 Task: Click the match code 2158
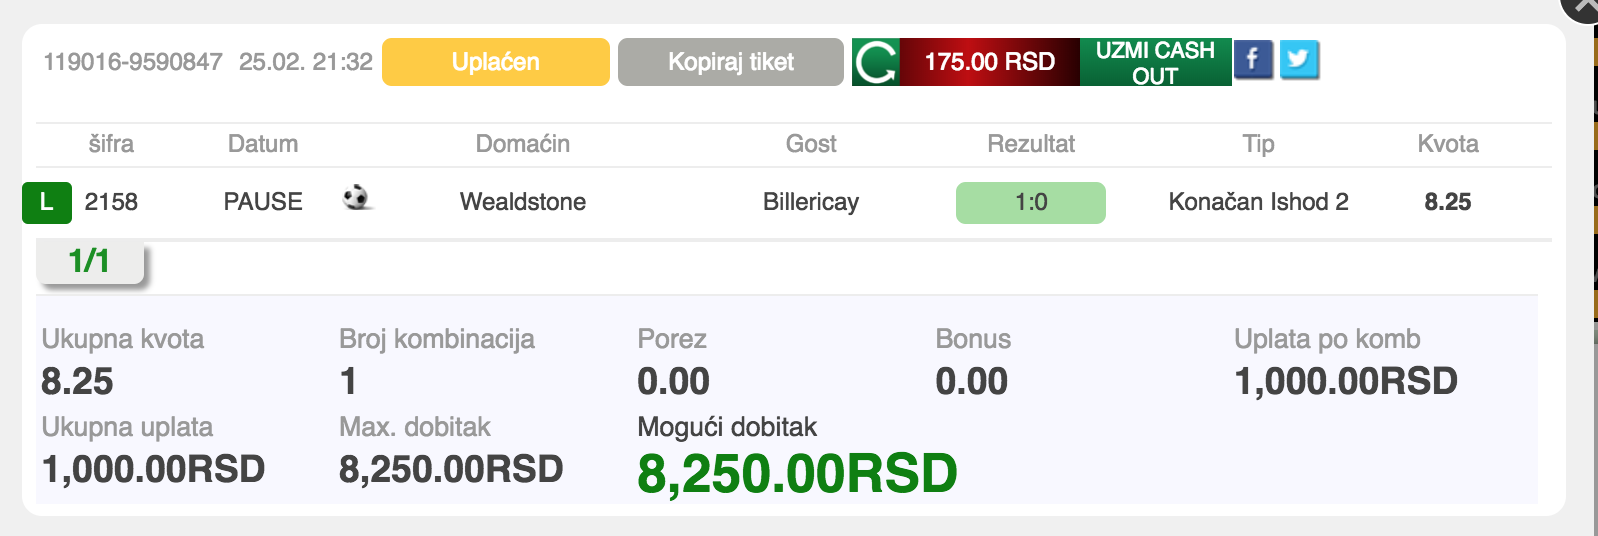pyautogui.click(x=111, y=202)
